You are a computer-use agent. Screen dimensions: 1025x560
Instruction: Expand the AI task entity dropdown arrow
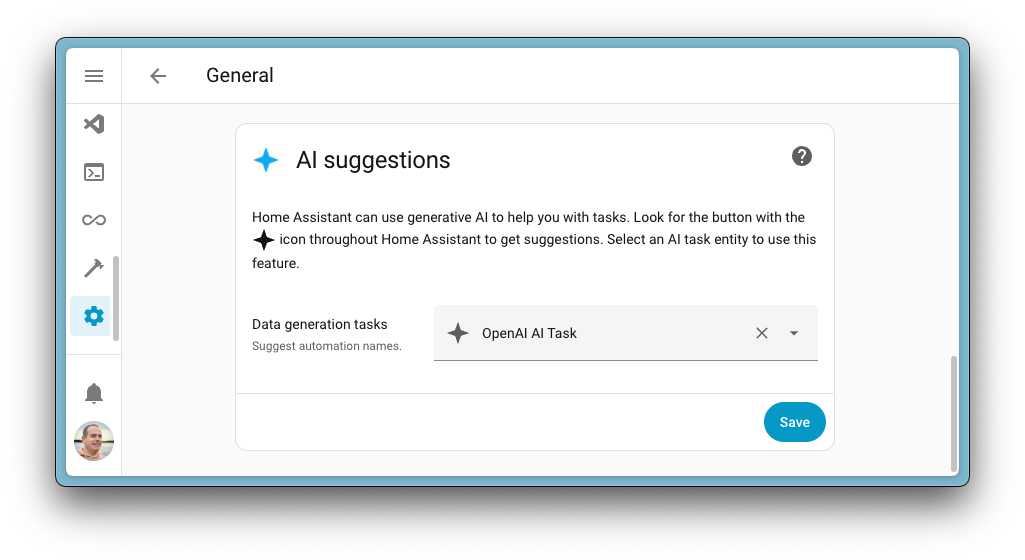(x=794, y=333)
